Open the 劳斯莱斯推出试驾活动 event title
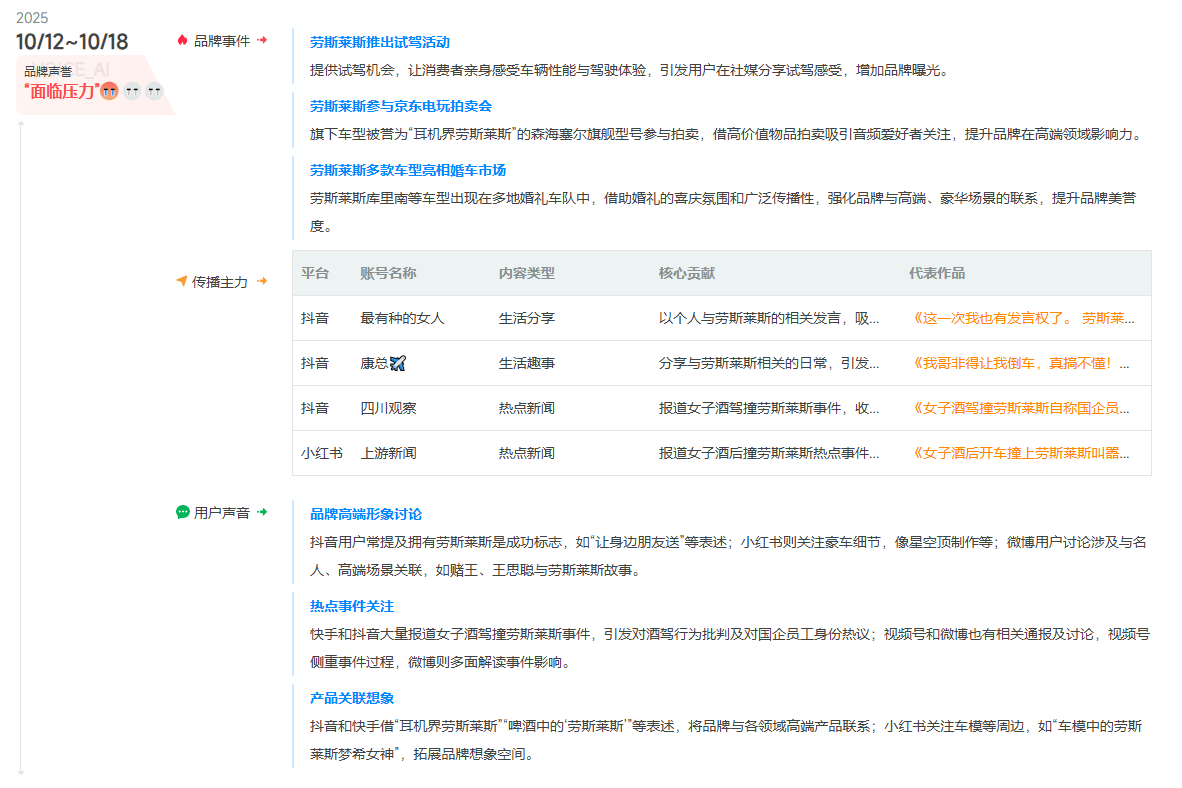The width and height of the screenshot is (1182, 788). [x=379, y=42]
